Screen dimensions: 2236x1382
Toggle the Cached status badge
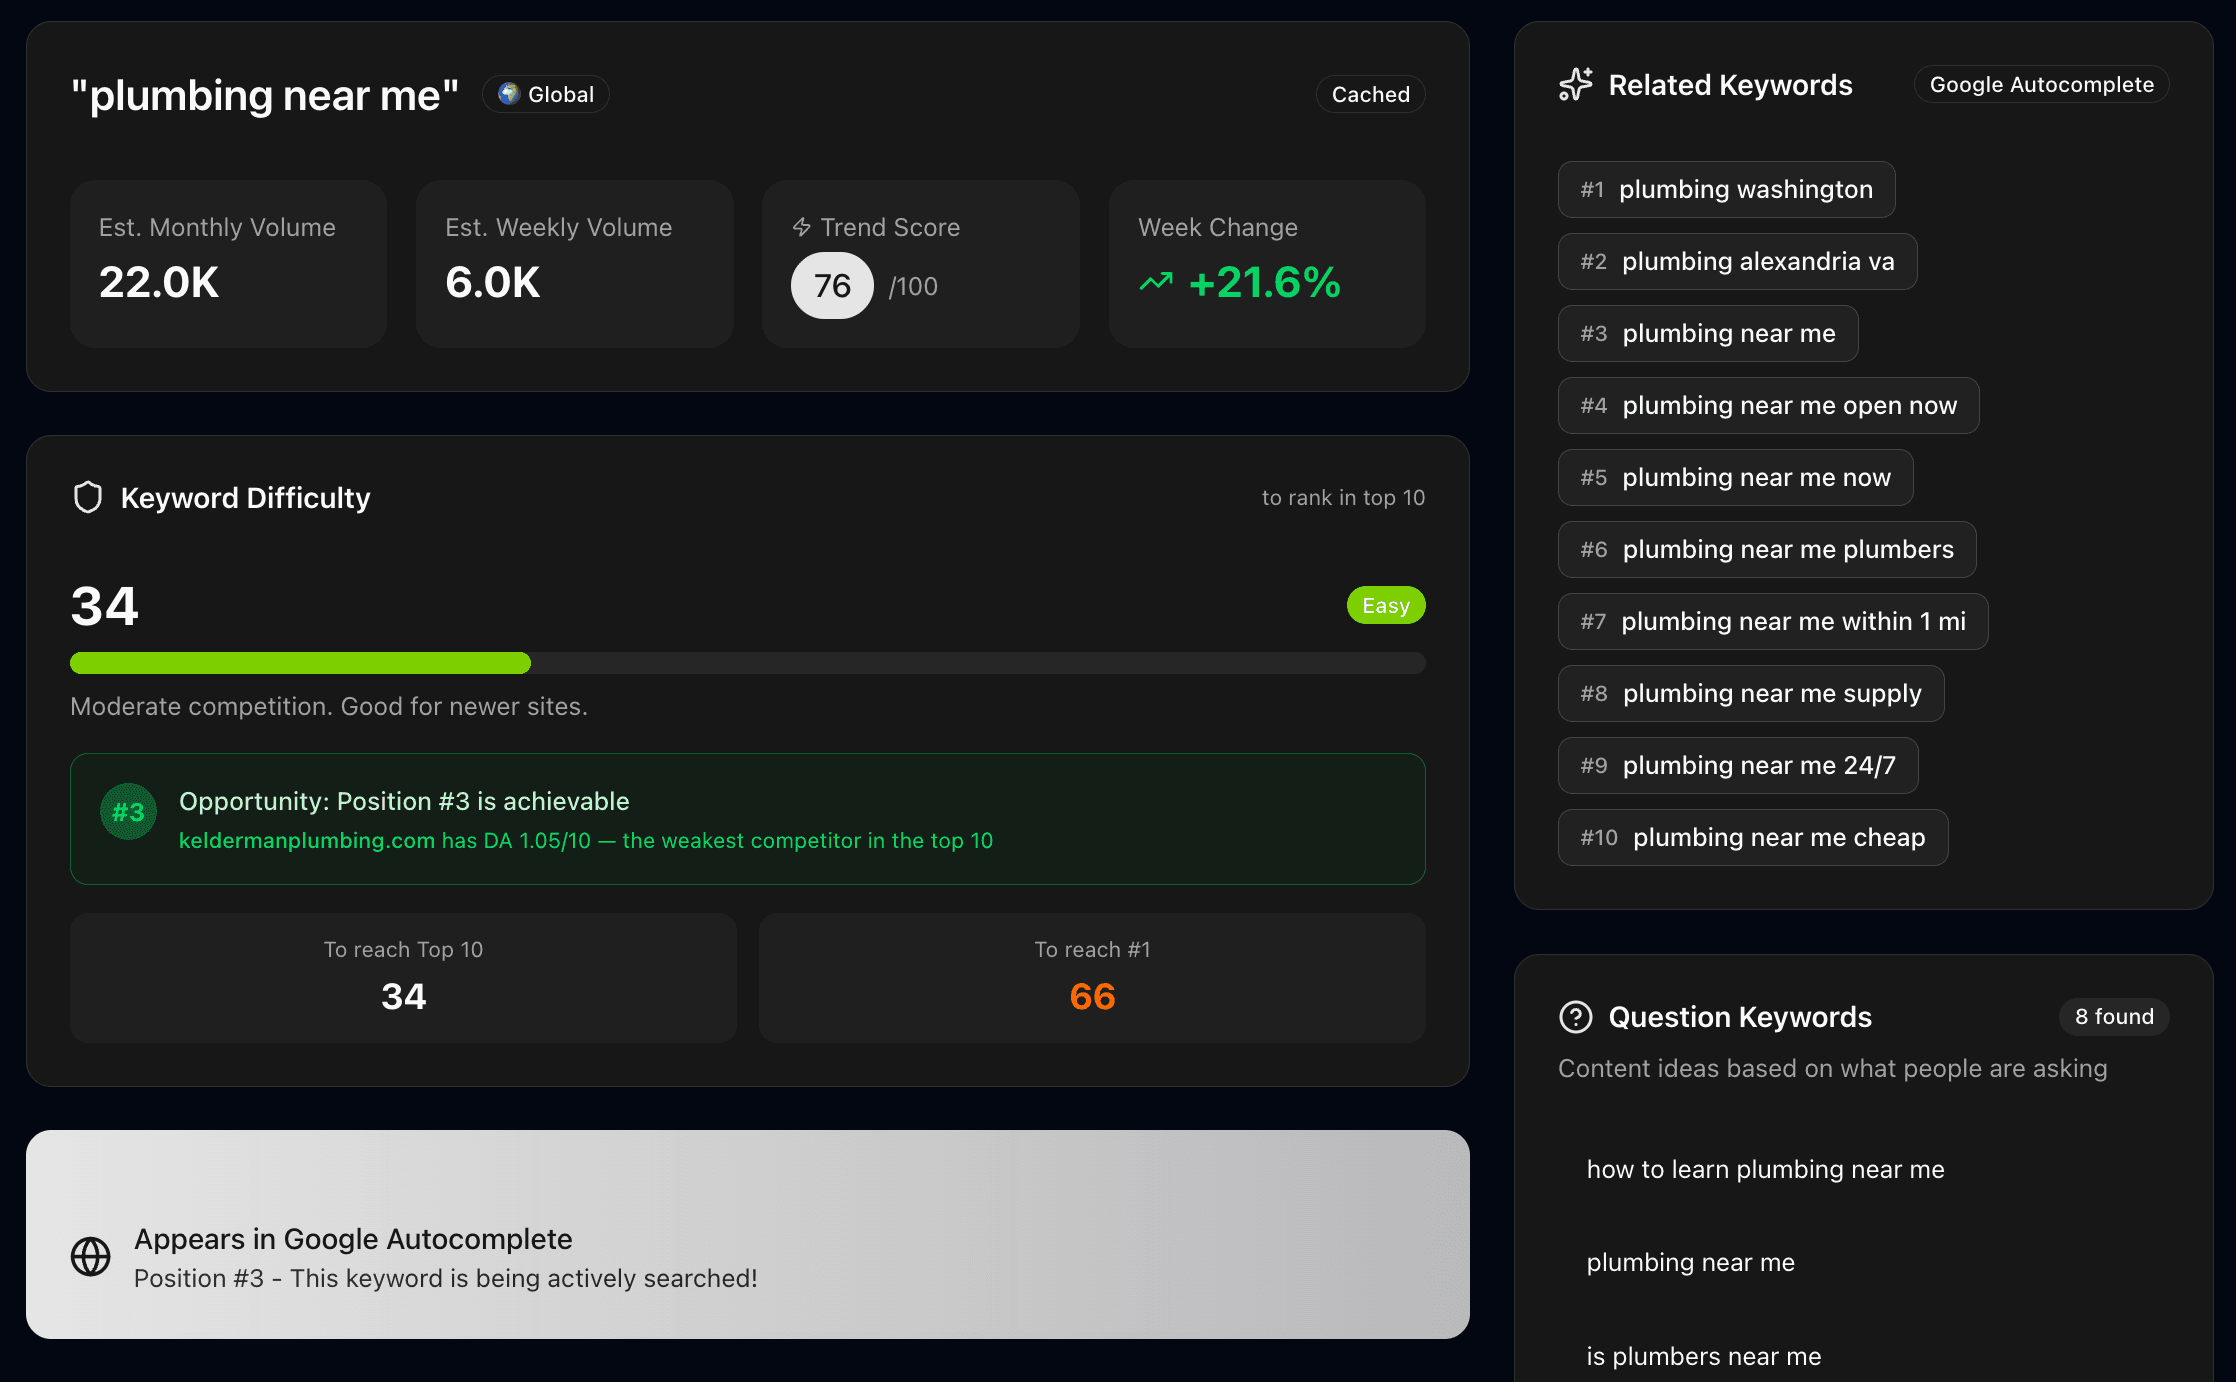point(1370,93)
